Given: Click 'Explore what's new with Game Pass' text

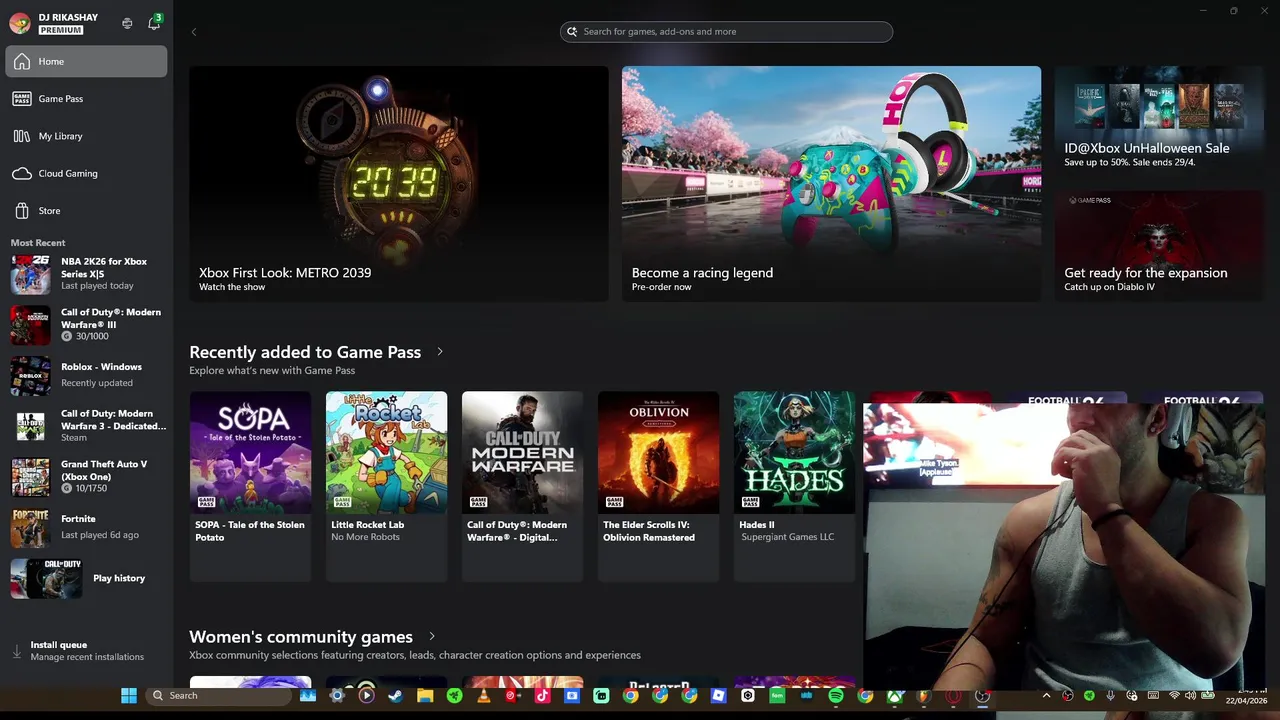Looking at the screenshot, I should [x=272, y=370].
